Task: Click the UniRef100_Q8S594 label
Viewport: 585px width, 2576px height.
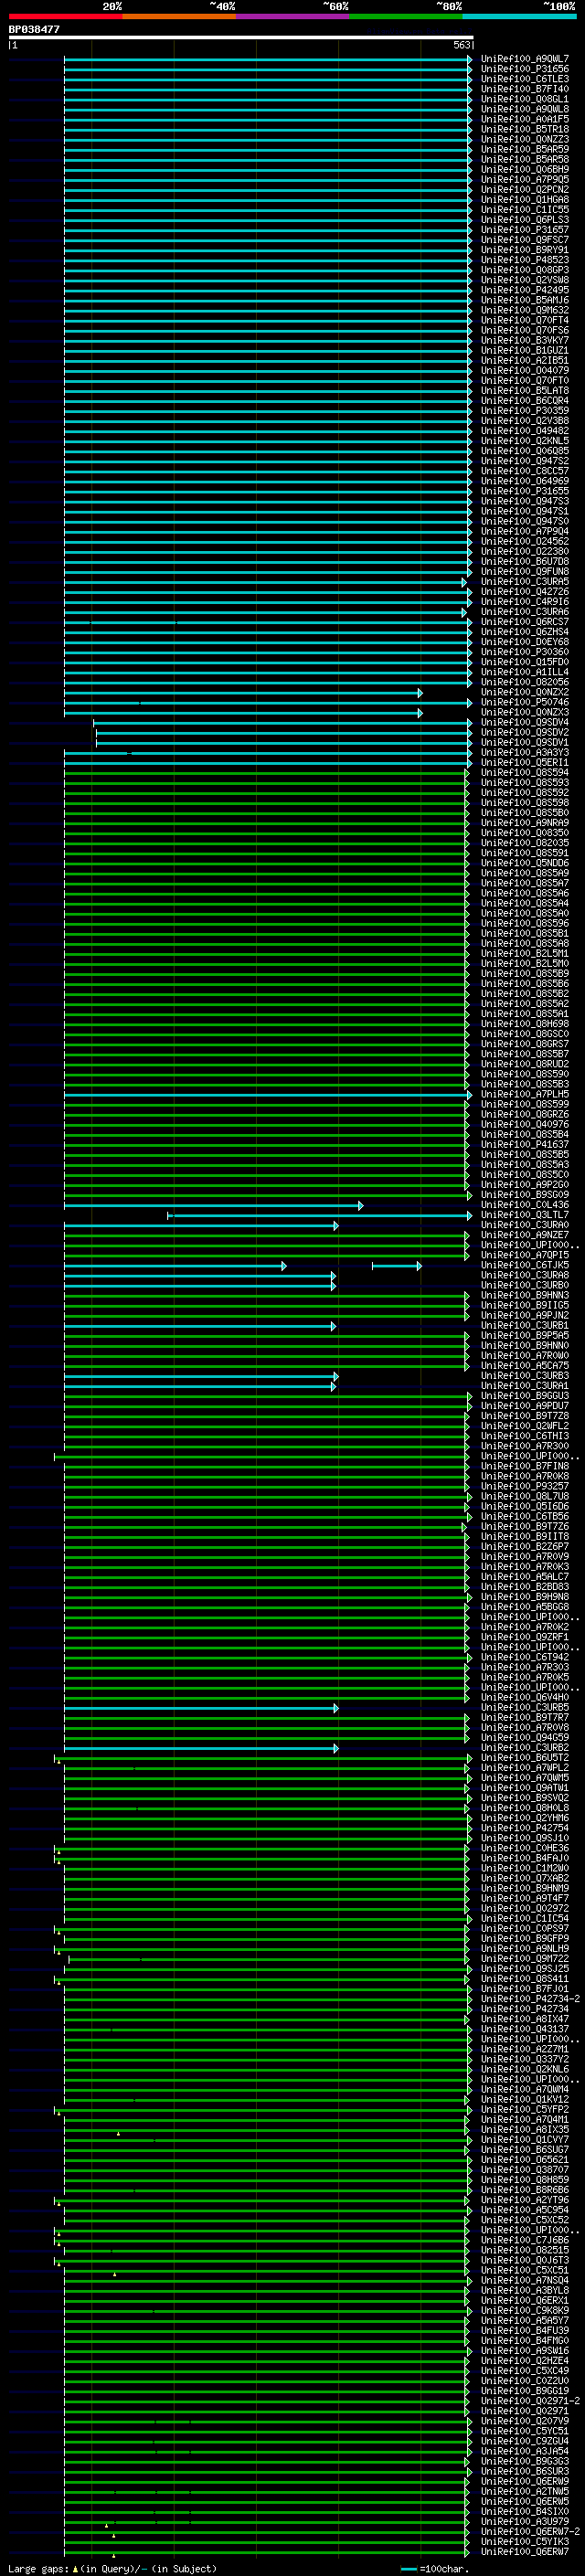Action: click(525, 773)
